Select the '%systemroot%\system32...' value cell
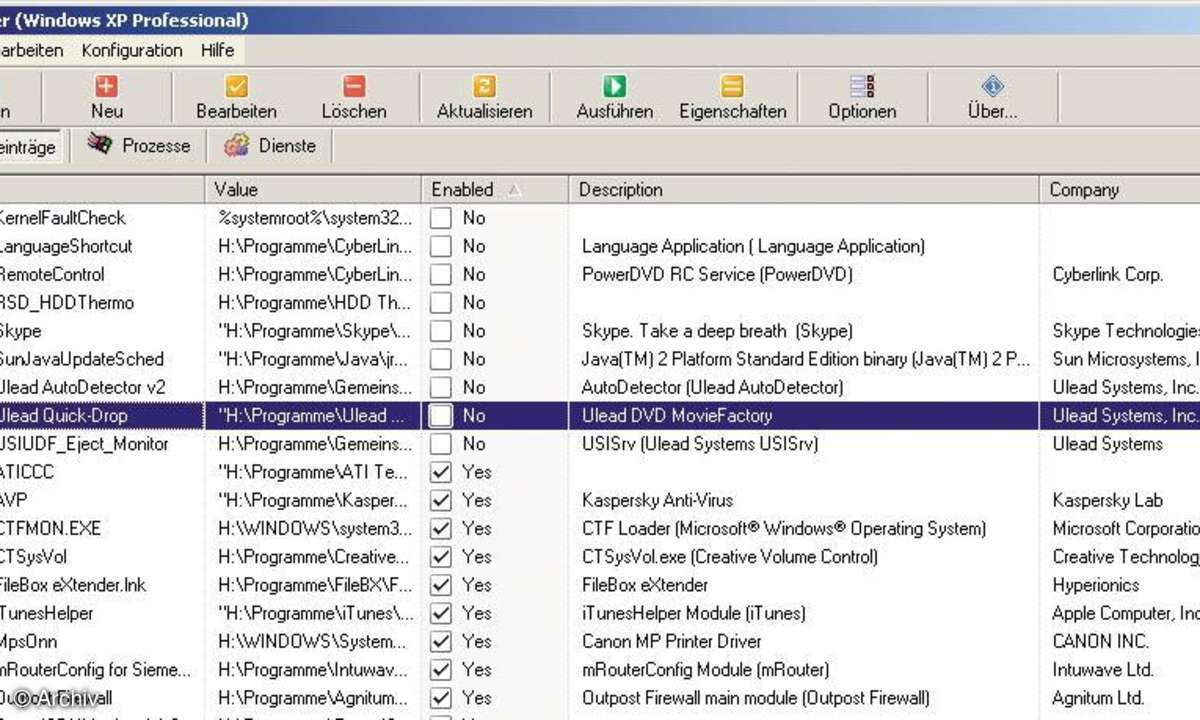 314,218
